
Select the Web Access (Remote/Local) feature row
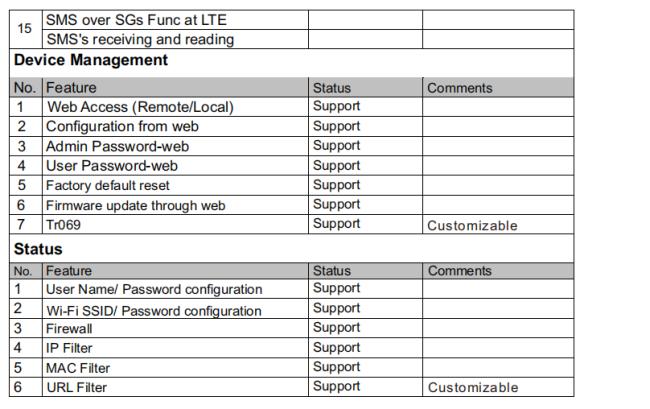[291, 107]
